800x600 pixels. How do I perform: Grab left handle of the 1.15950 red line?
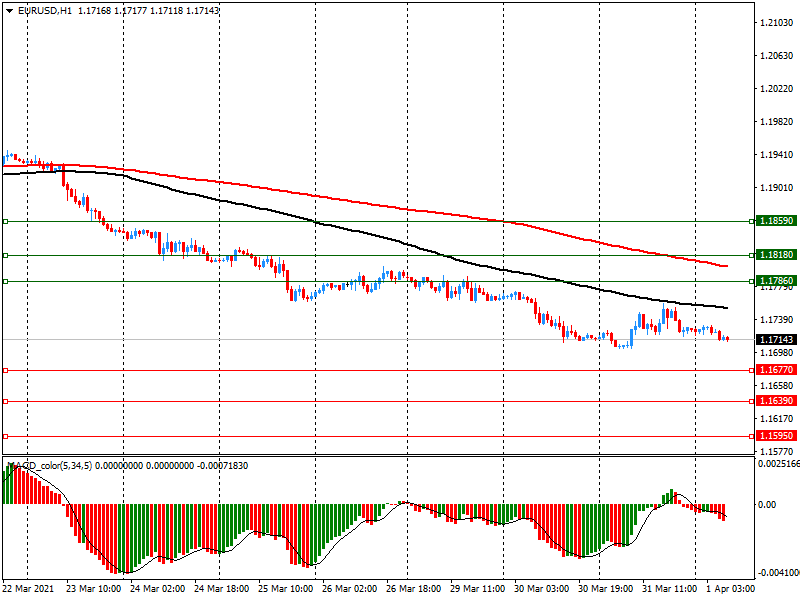click(6, 436)
